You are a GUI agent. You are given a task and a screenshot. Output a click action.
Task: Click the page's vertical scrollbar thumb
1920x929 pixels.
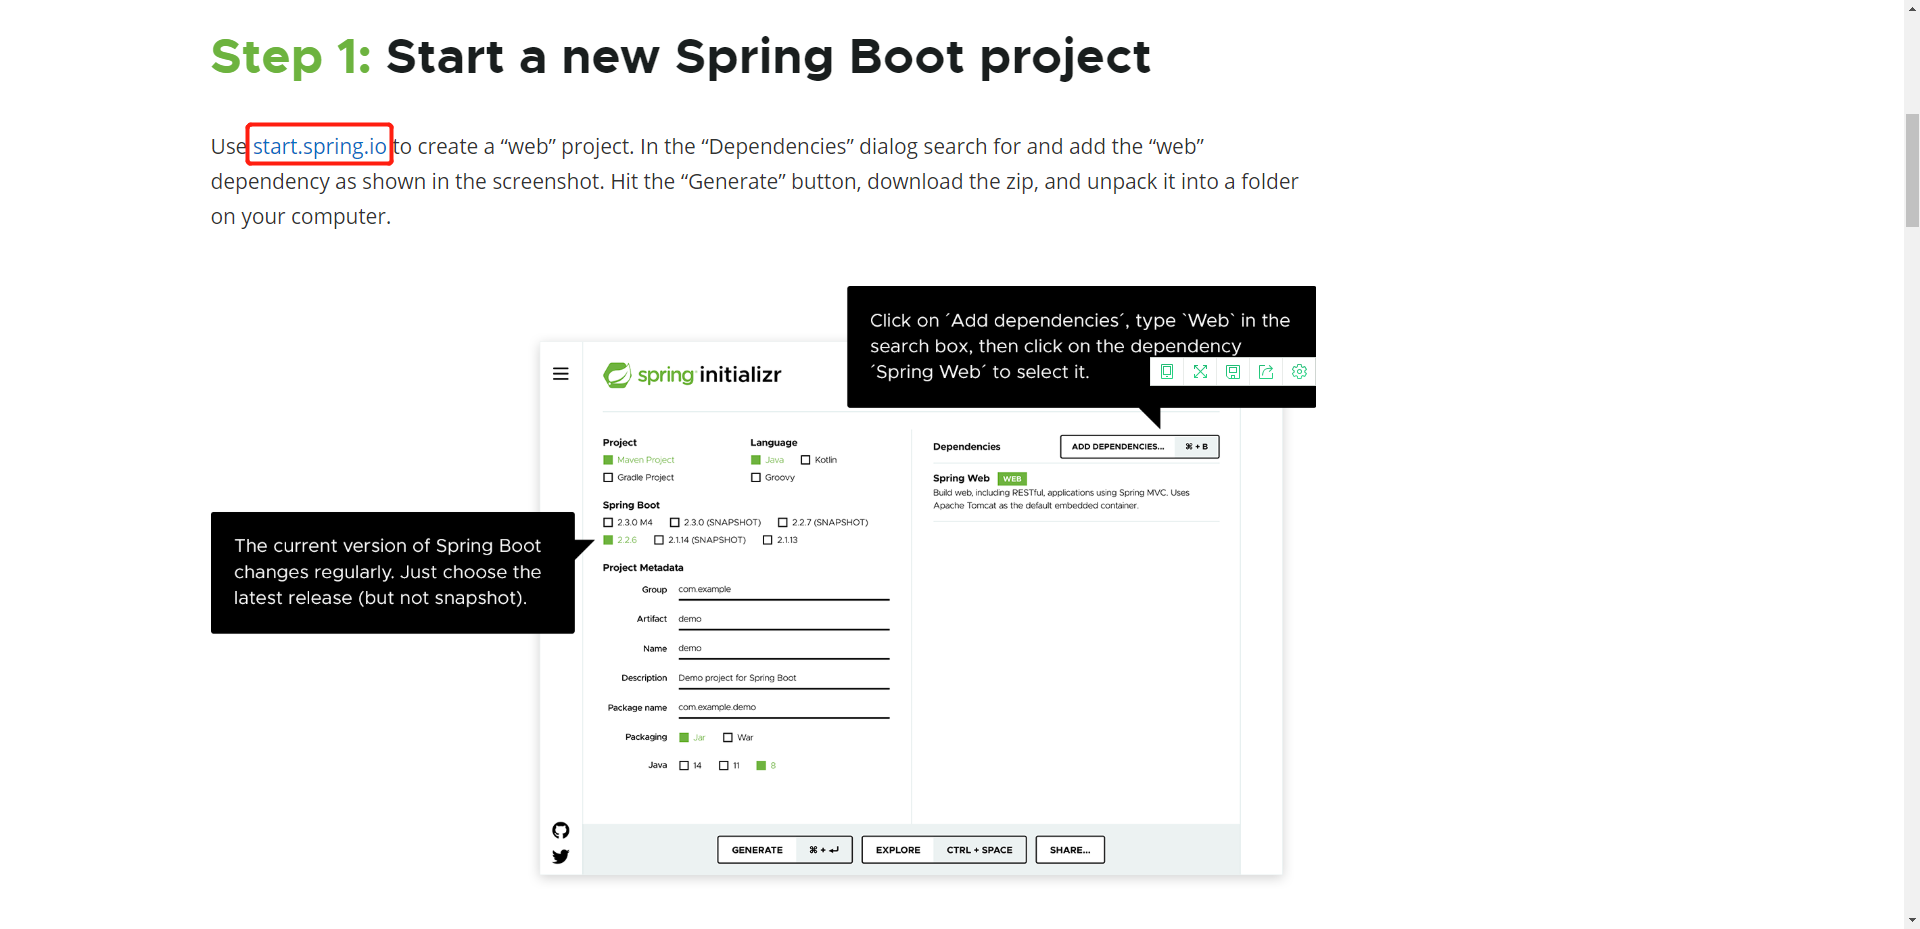tap(1912, 170)
